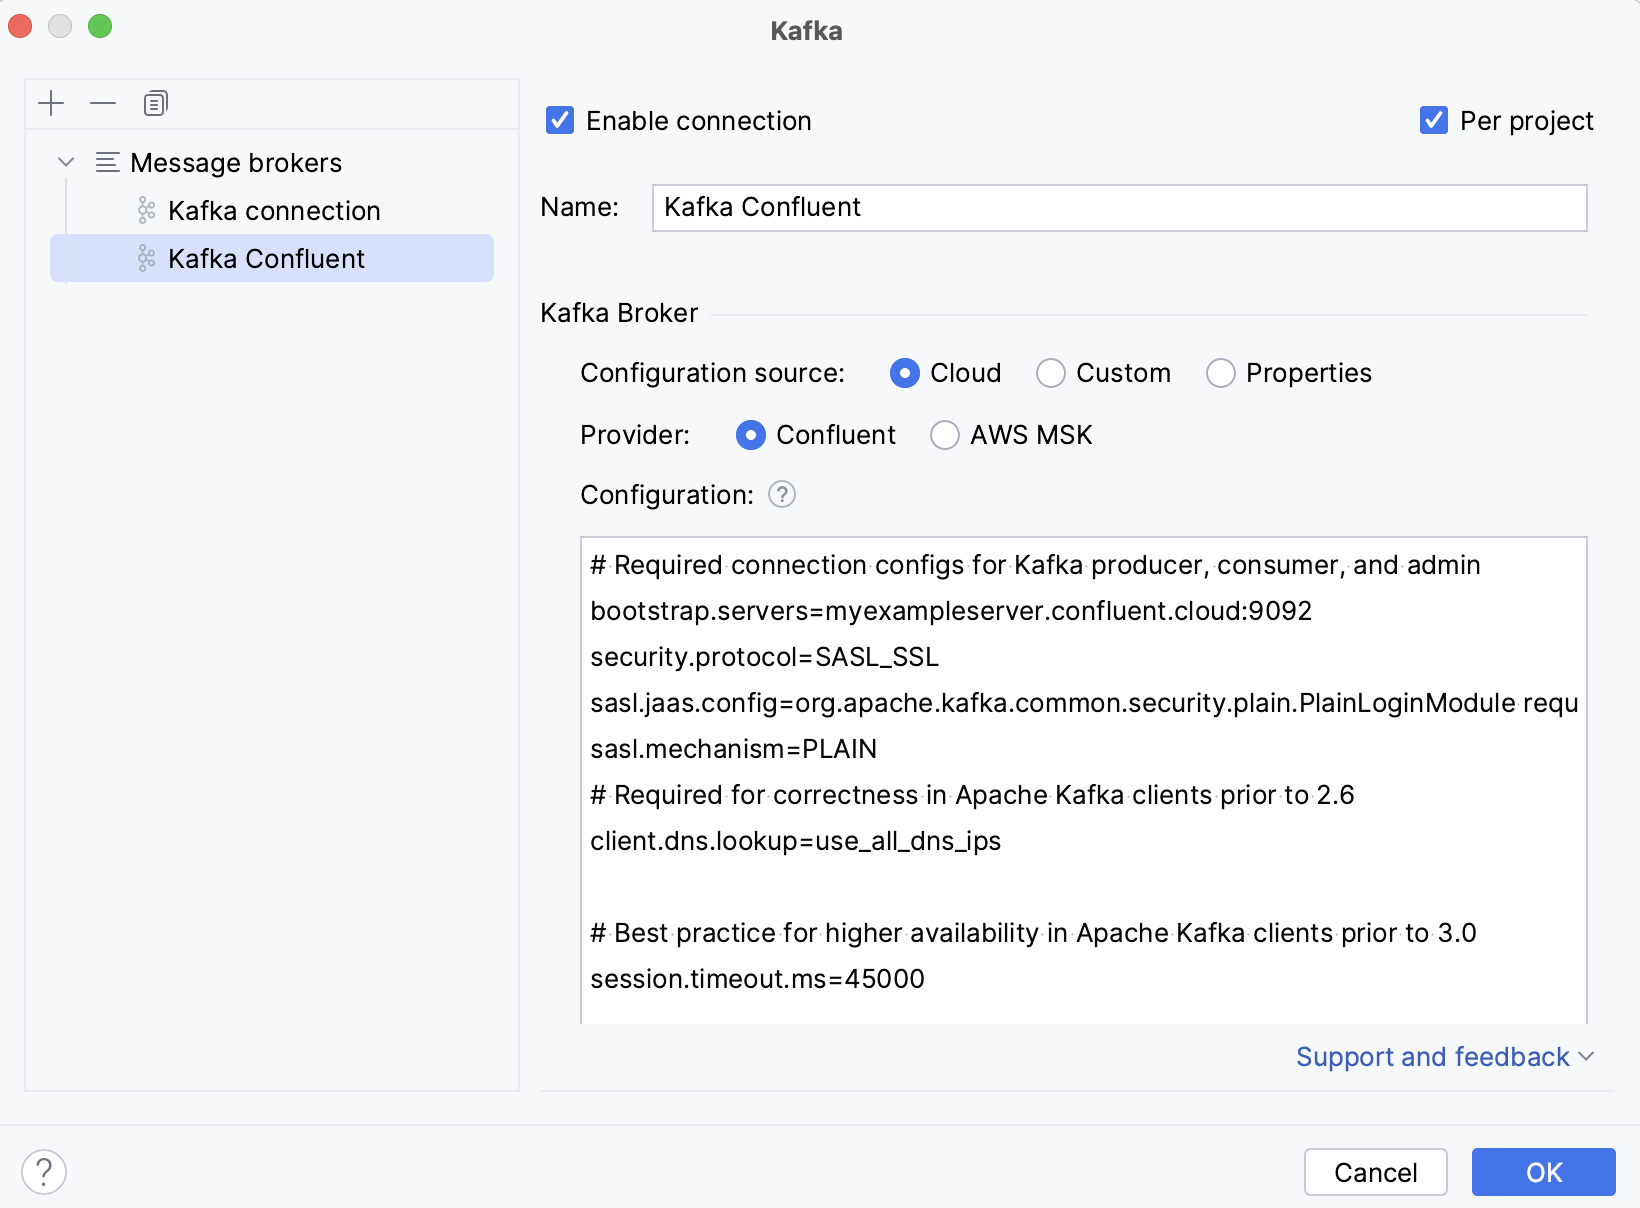The height and width of the screenshot is (1208, 1640).
Task: Select Custom configuration source
Action: pos(1051,373)
